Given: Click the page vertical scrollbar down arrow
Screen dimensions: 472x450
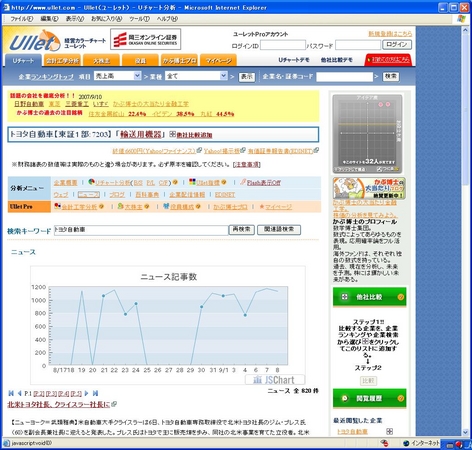Looking at the screenshot, I should pyautogui.click(x=466, y=432).
